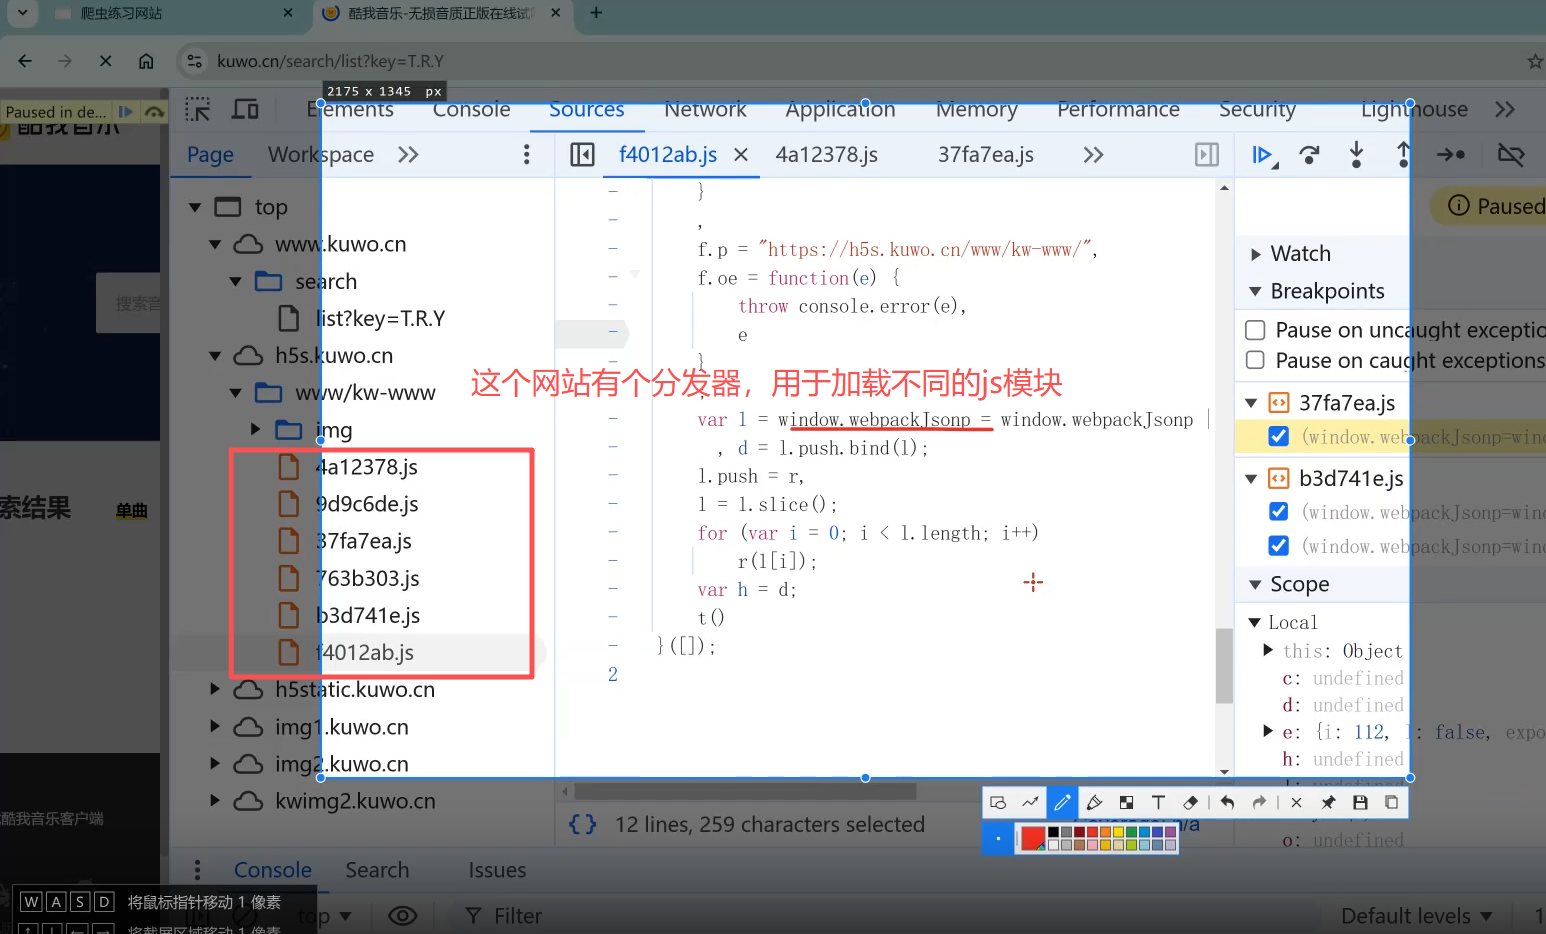This screenshot has height=934, width=1546.
Task: Copy the screenshot to clipboard
Action: click(1391, 802)
